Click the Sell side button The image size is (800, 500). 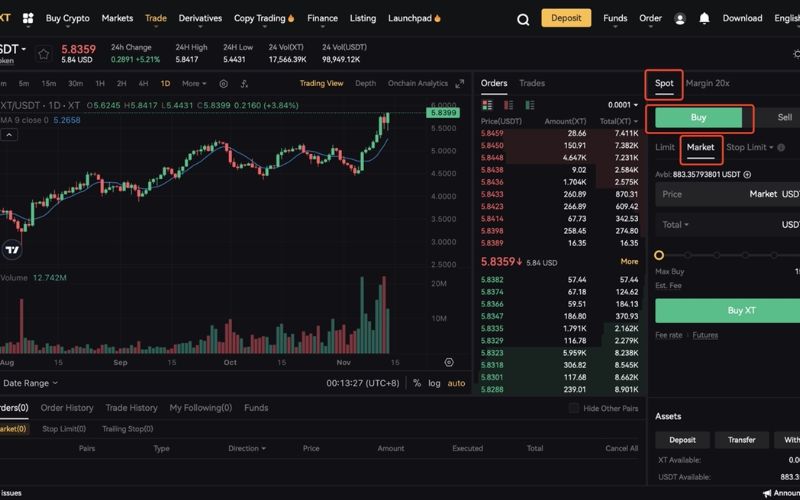[778, 118]
